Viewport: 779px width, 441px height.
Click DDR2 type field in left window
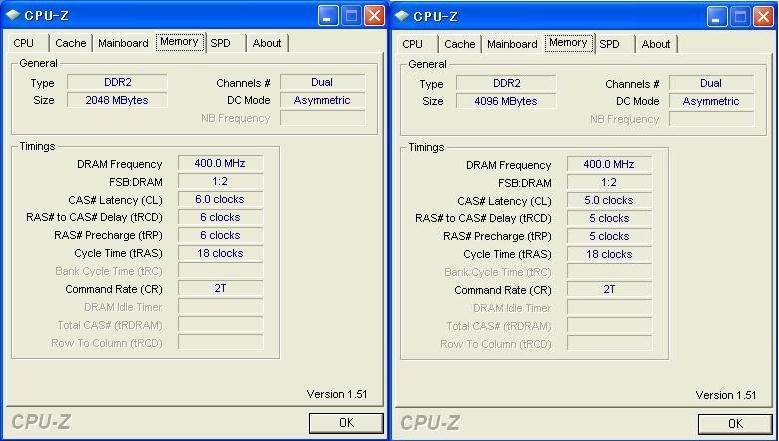117,82
